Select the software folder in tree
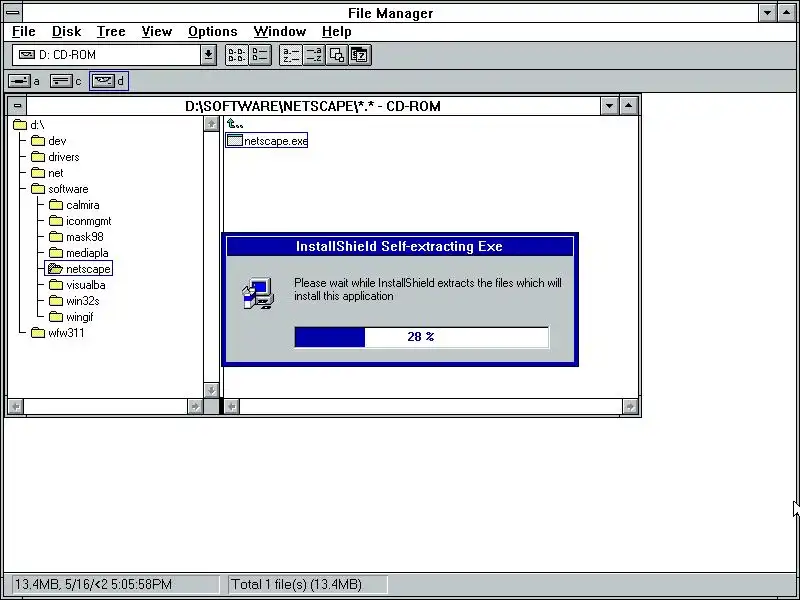Screen dimensions: 800x600 [60, 189]
